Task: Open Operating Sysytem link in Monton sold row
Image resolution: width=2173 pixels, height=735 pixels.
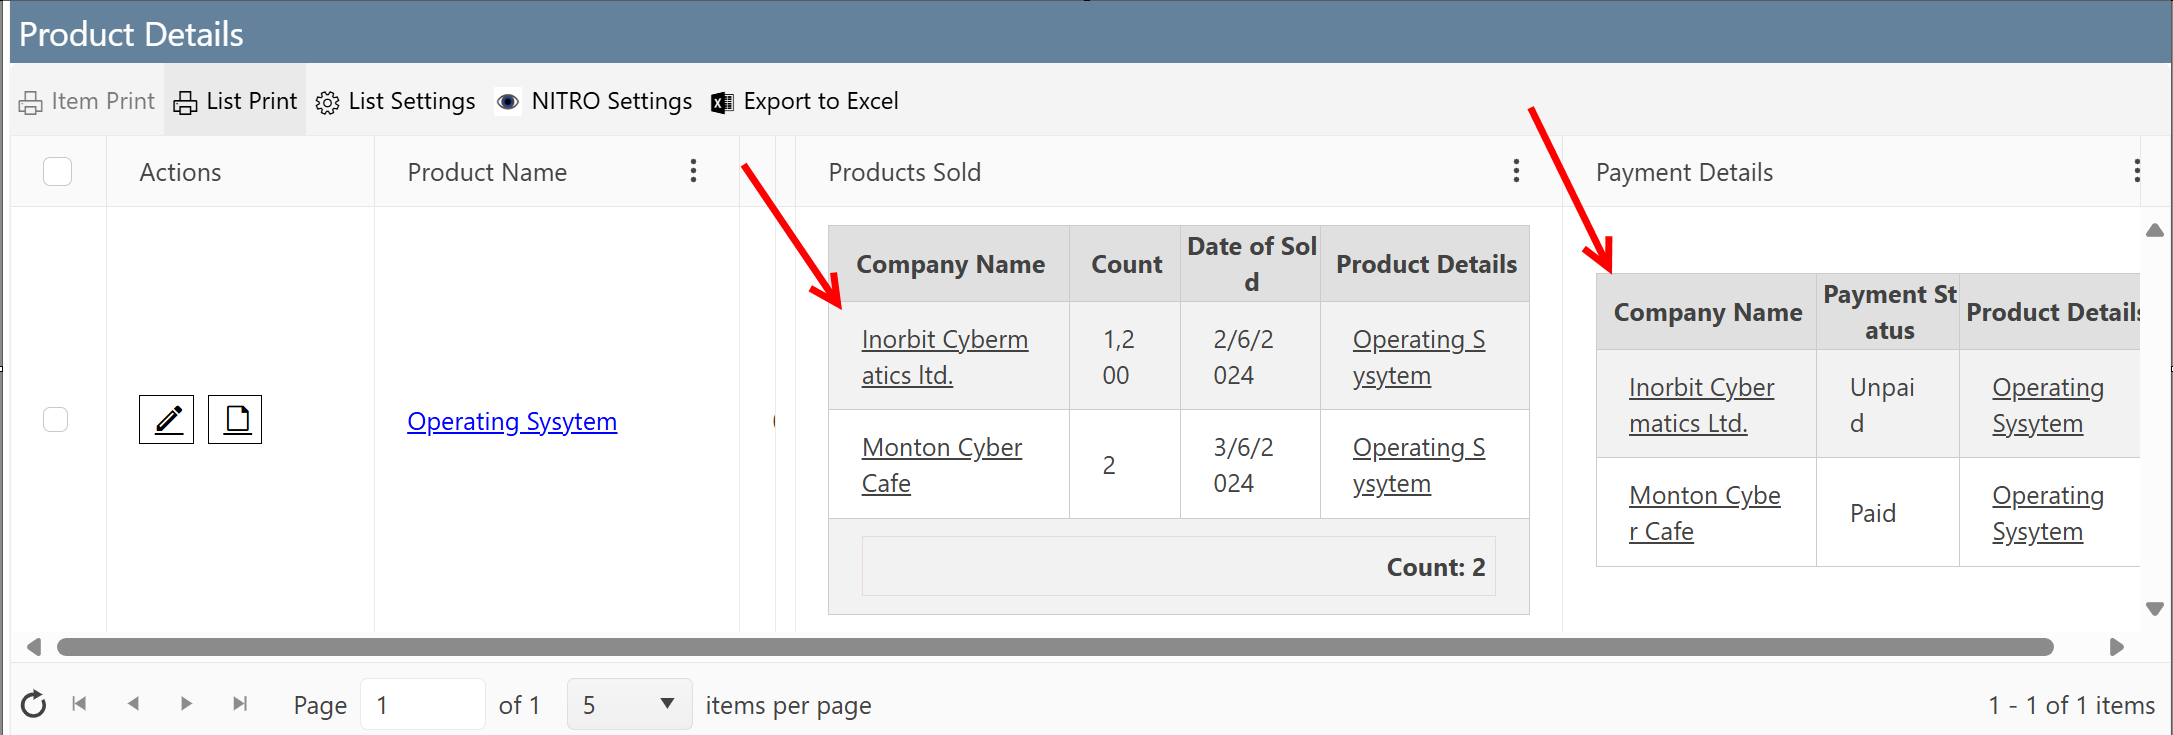Action: tap(1419, 465)
